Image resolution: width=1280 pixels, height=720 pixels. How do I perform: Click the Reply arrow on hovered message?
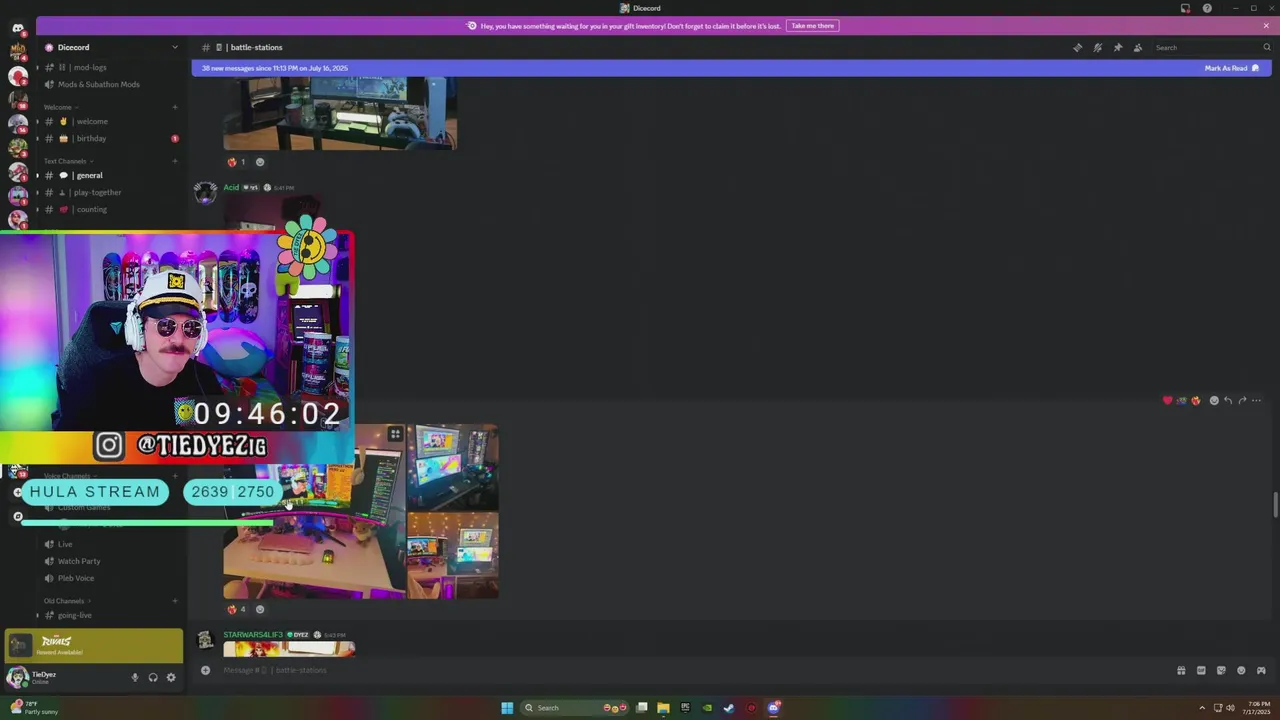coord(1228,400)
